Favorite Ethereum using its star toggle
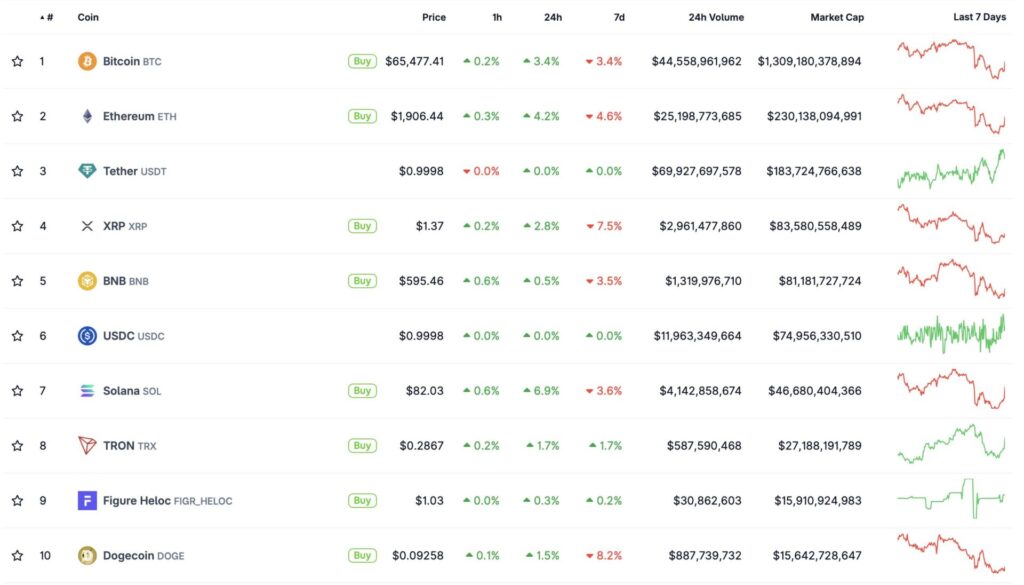This screenshot has height=585, width=1024. click(17, 115)
